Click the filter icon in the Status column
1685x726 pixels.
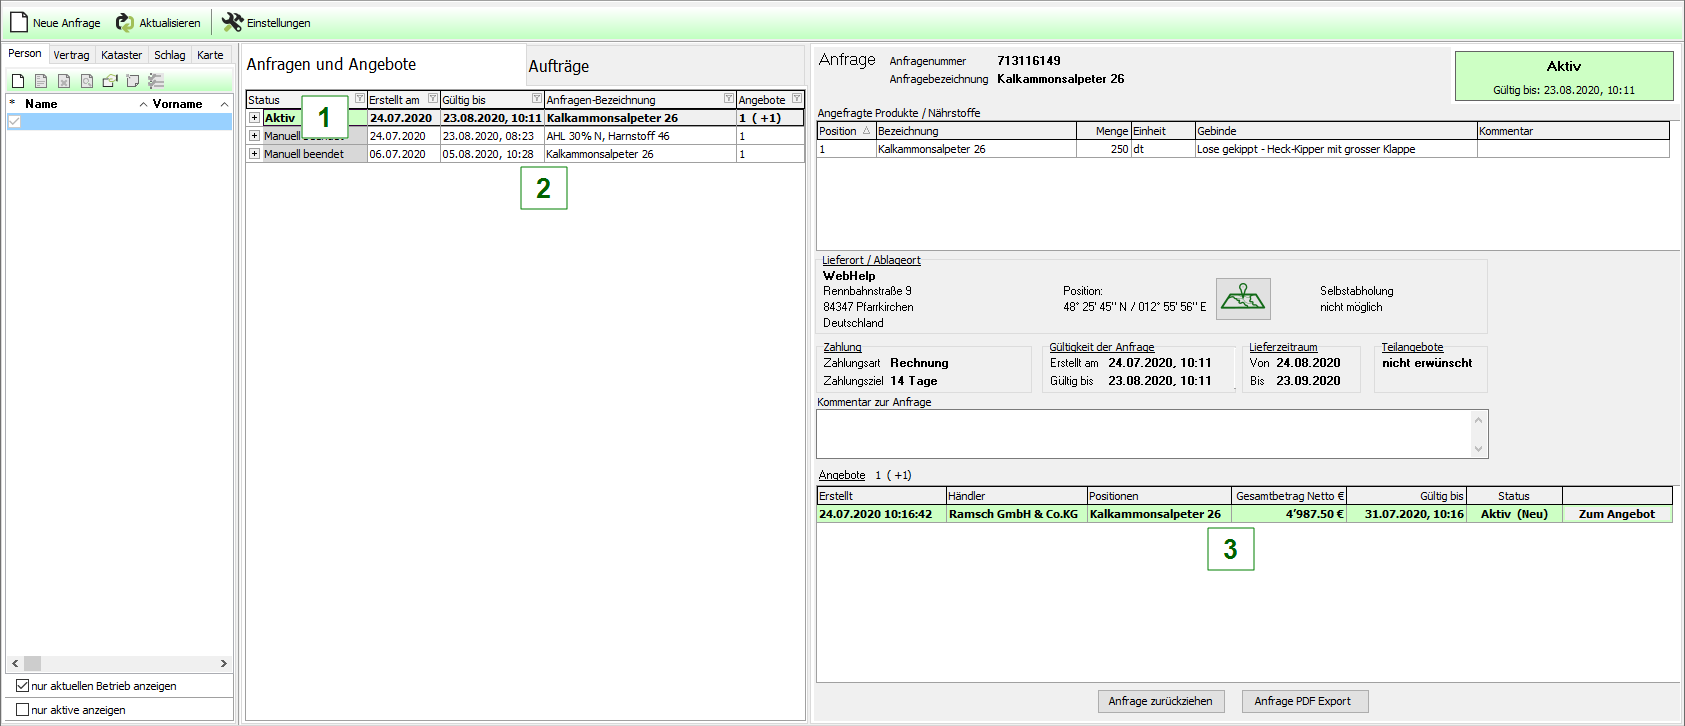click(360, 99)
